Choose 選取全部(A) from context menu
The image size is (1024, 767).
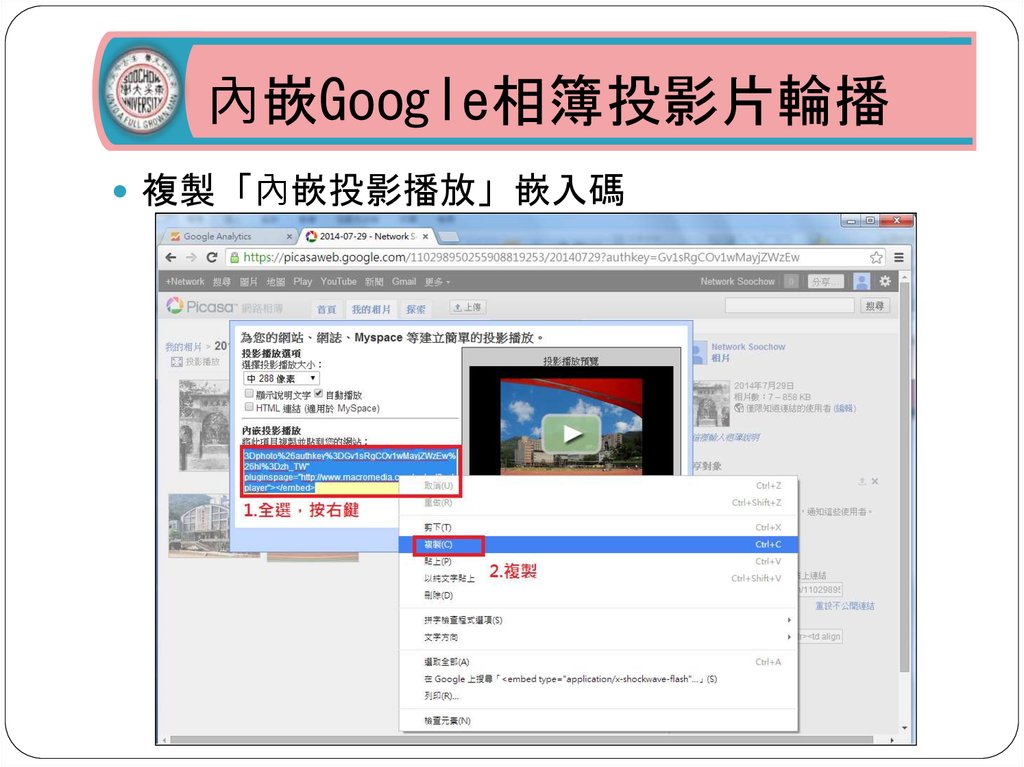click(598, 662)
